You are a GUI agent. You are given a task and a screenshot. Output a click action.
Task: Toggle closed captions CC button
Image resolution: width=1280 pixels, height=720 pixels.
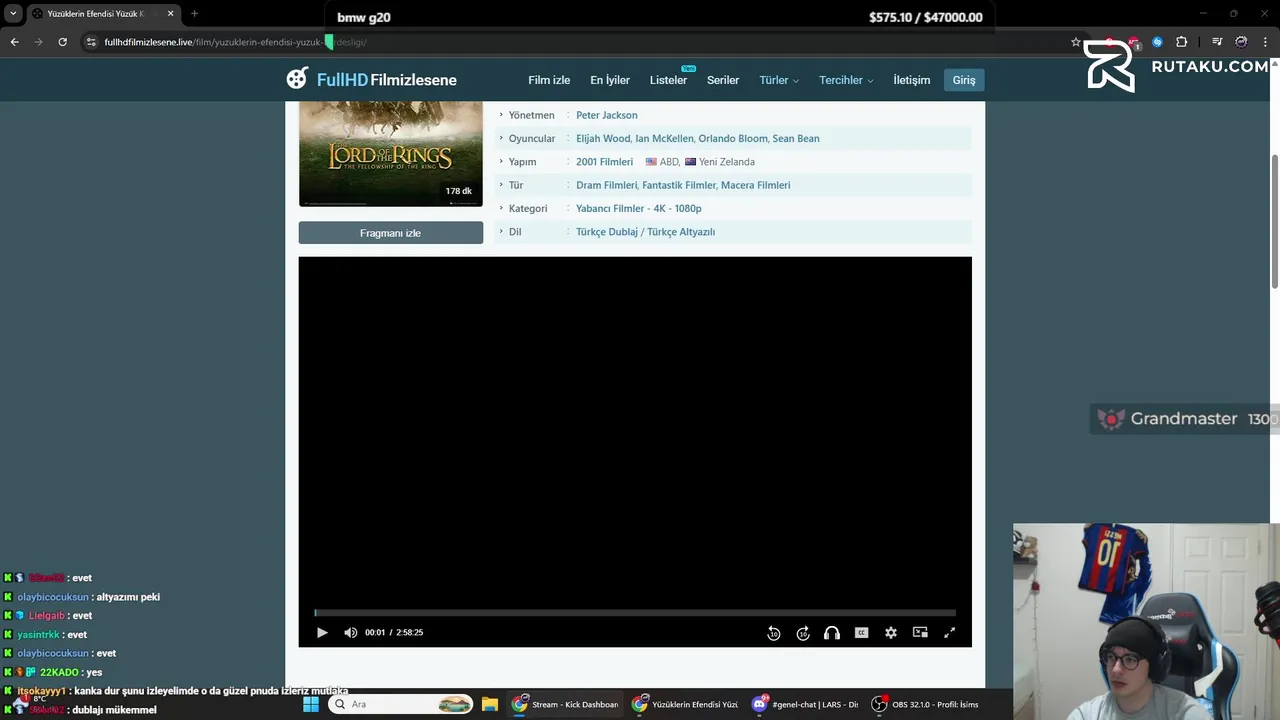pos(861,633)
